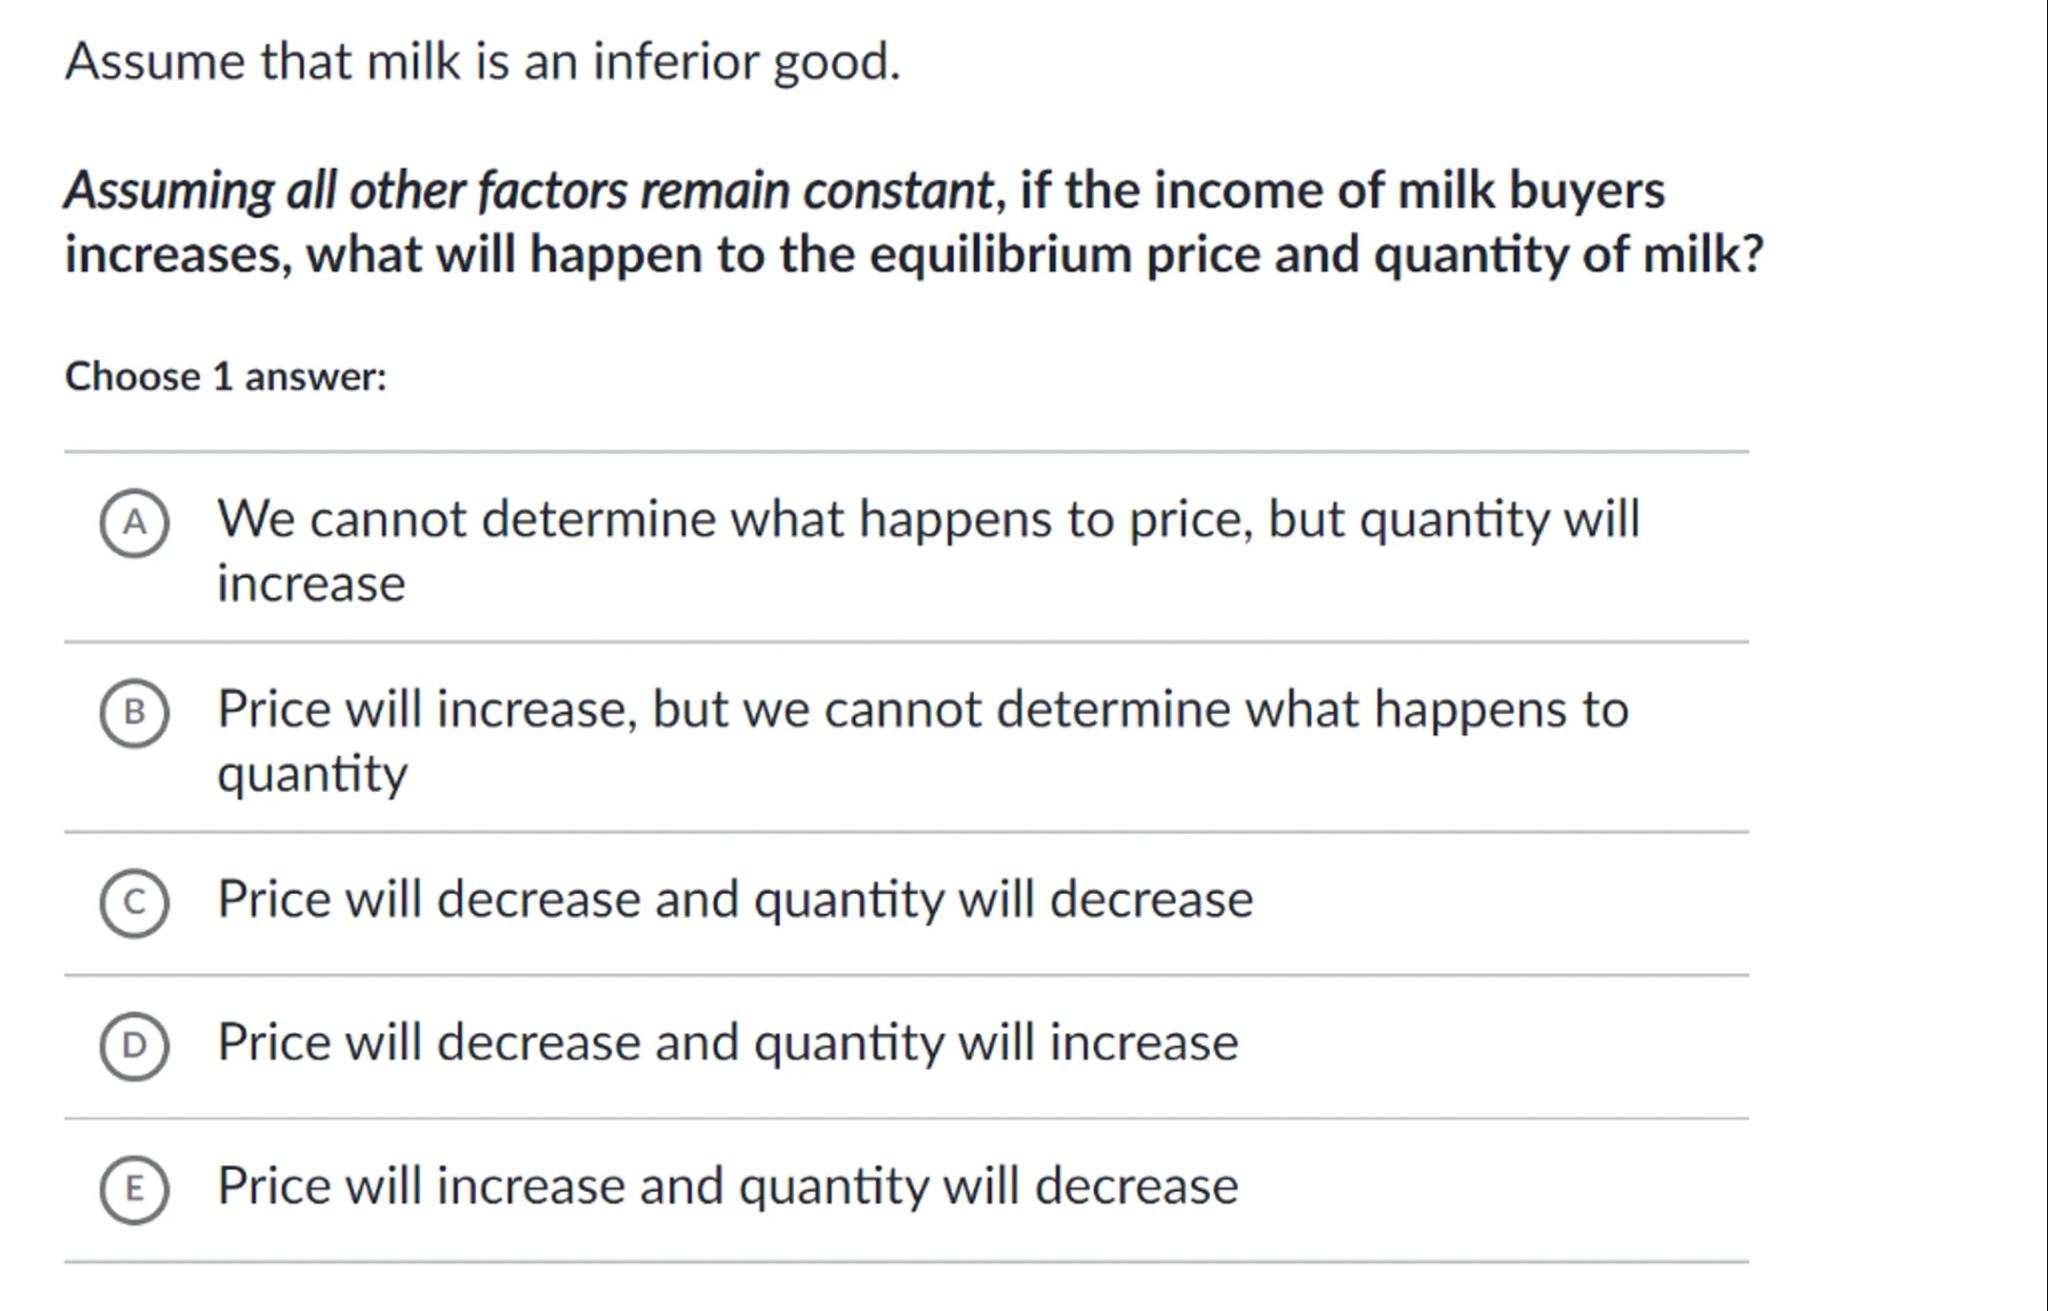Click the word 'quantity' ending option B
The width and height of the screenshot is (2048, 1311).
pyautogui.click(x=312, y=774)
